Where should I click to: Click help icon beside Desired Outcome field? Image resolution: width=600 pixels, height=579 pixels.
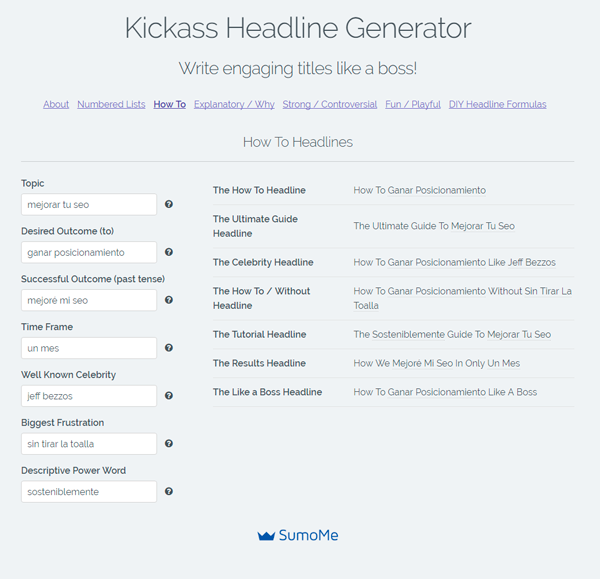[x=169, y=252]
